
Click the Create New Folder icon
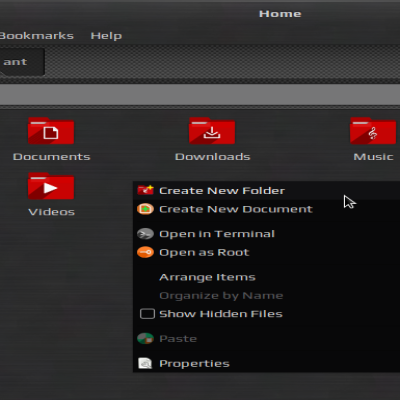(x=145, y=190)
